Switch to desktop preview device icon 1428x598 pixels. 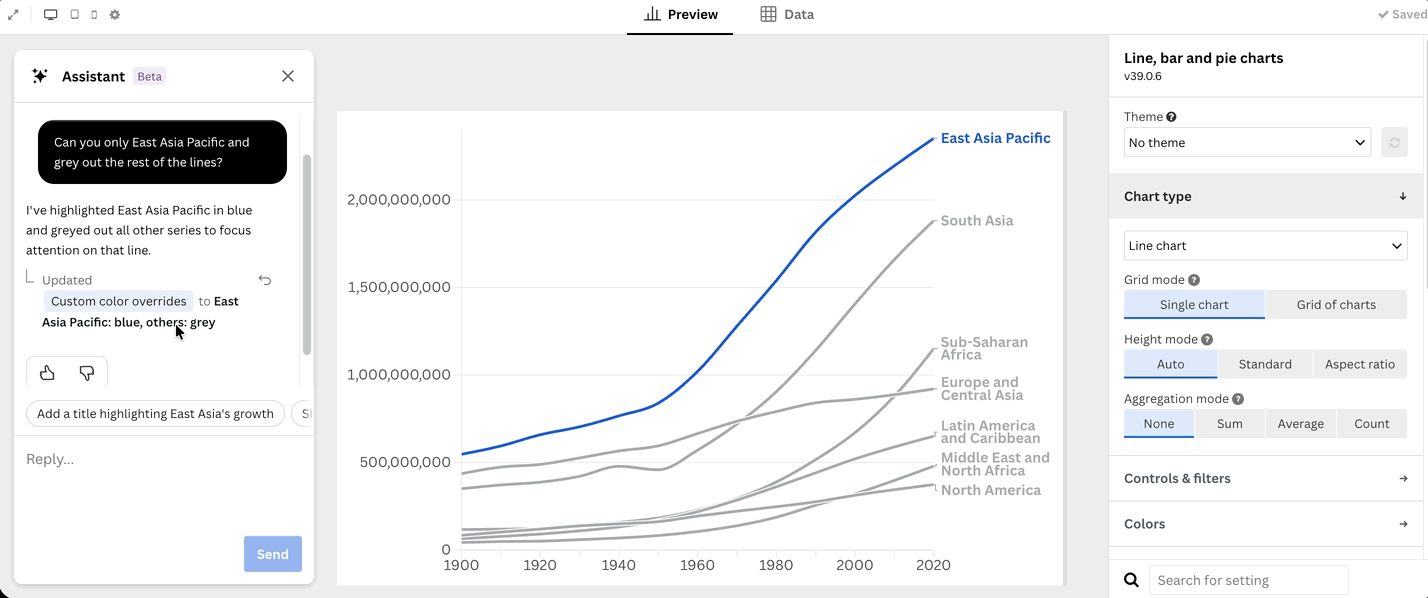point(51,15)
